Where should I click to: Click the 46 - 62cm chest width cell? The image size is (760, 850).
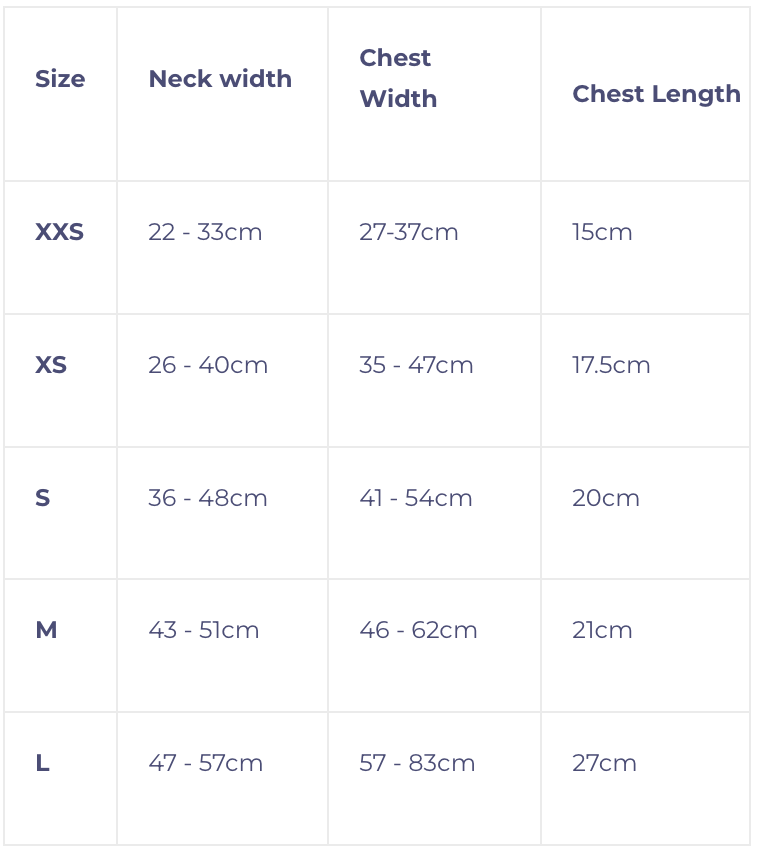[x=418, y=630]
